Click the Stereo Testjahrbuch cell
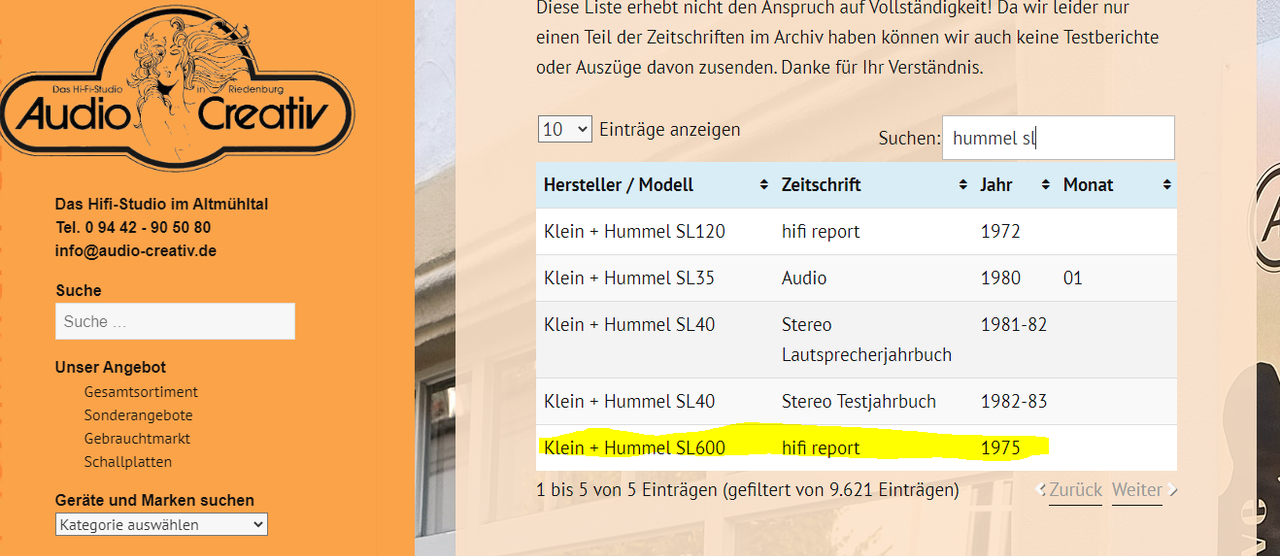Screen dimensions: 1280x556 click(874, 401)
